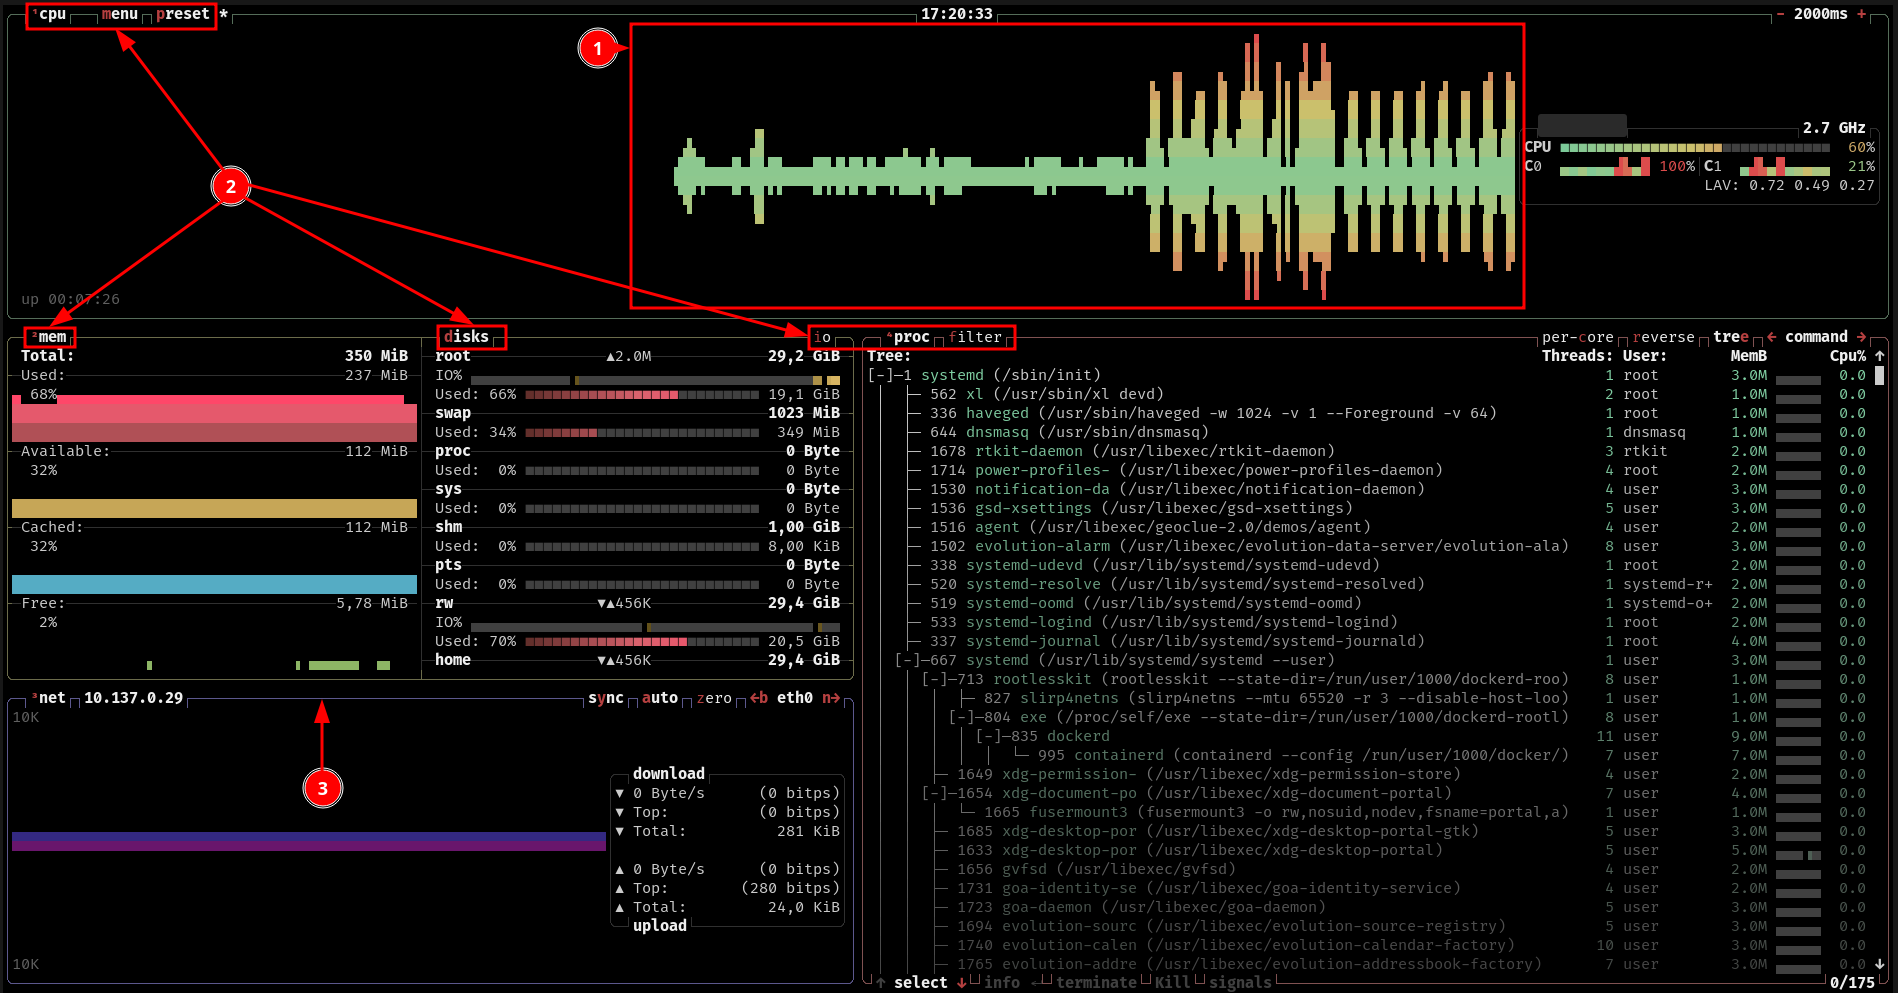Toggle the mem box label

click(x=52, y=337)
